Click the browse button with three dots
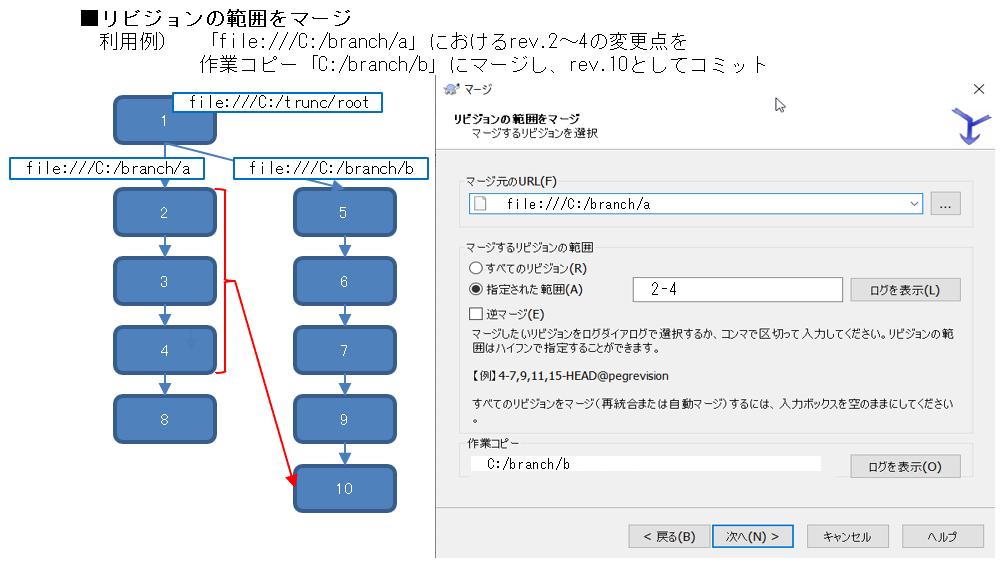The width and height of the screenshot is (1007, 573). 945,204
